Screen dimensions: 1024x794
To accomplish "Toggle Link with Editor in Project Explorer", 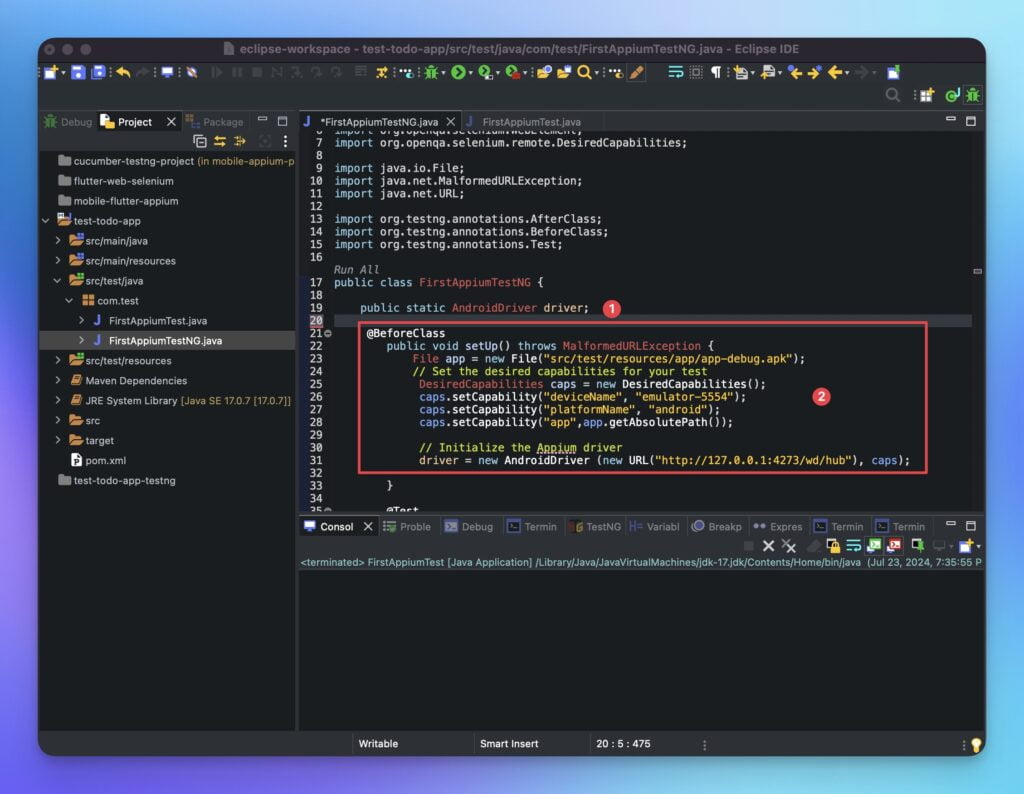I will point(220,141).
